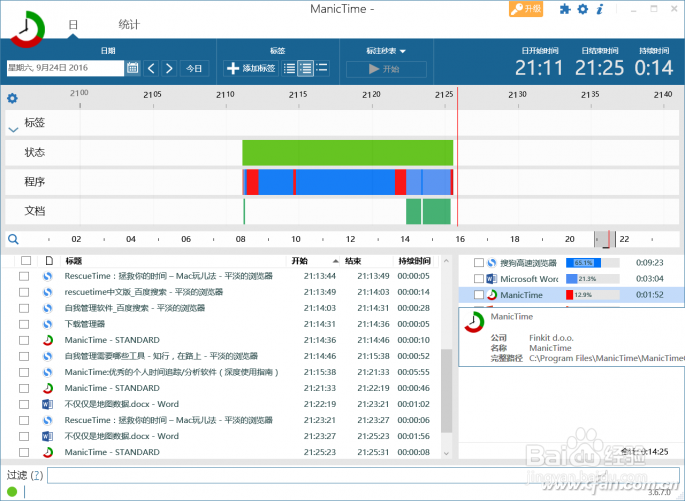Click Microsoft Word icon in summary list
Viewport: 685px width, 501px height.
491,279
